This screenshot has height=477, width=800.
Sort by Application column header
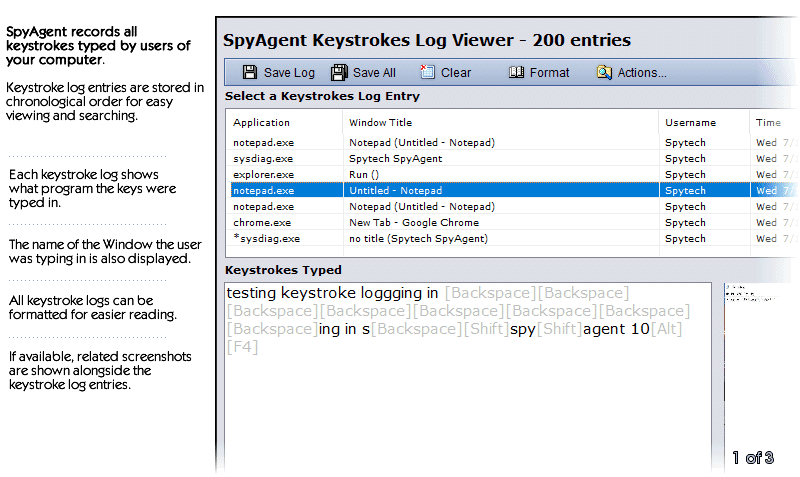pos(262,122)
